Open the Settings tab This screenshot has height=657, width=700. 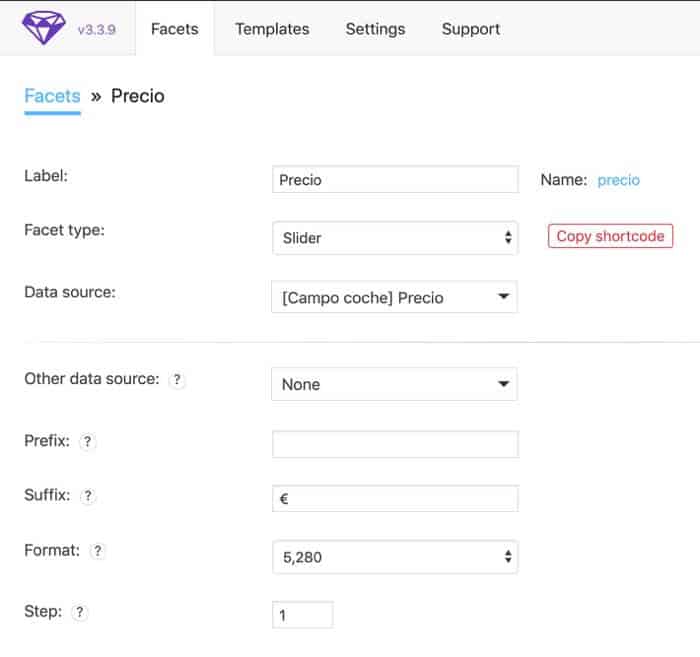(375, 29)
